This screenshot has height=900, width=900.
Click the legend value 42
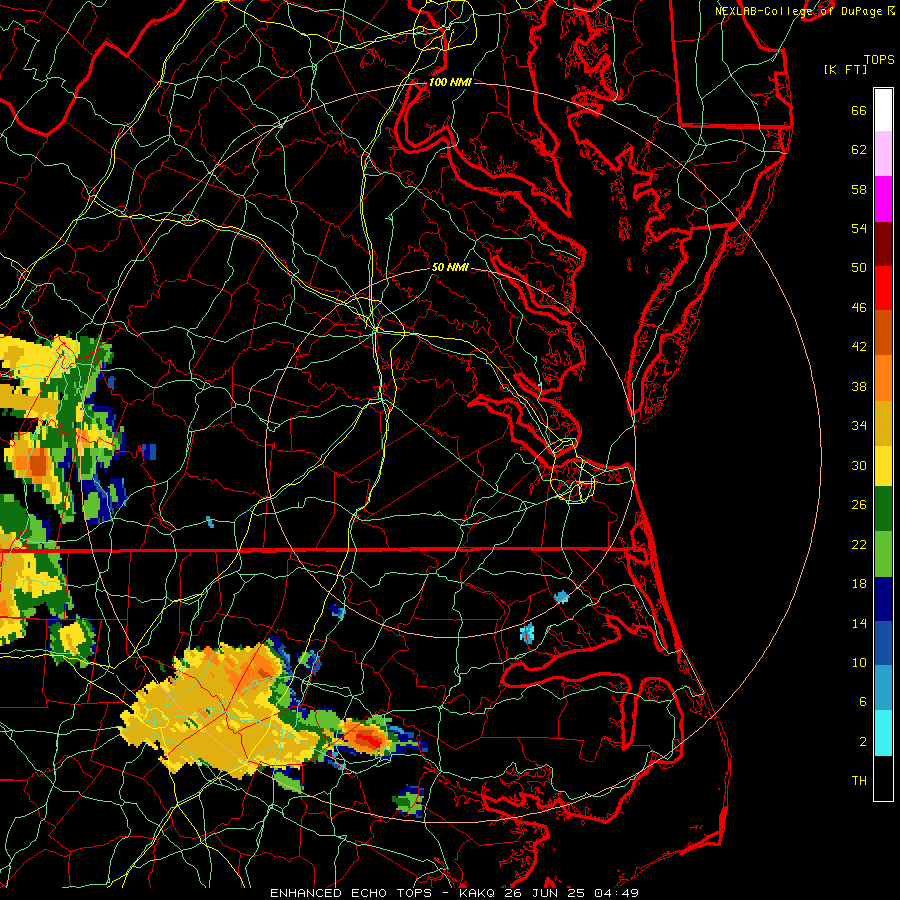859,347
